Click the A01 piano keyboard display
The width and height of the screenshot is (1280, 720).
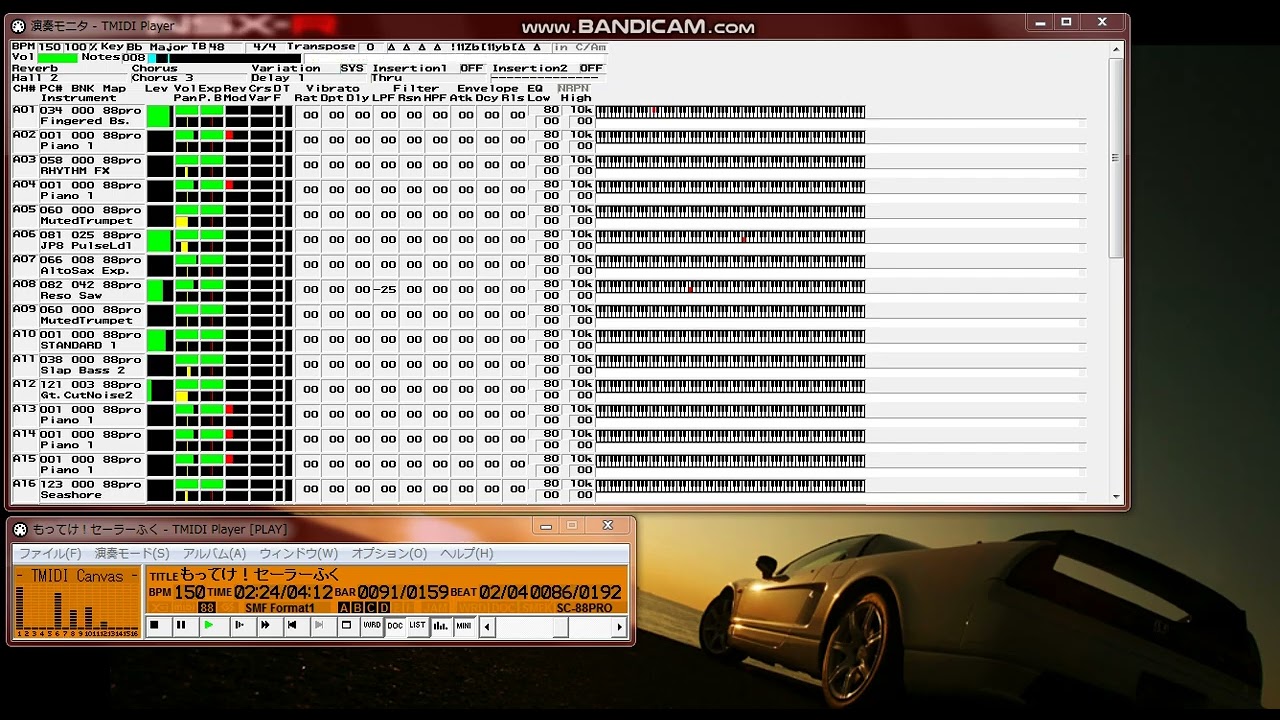(x=730, y=112)
